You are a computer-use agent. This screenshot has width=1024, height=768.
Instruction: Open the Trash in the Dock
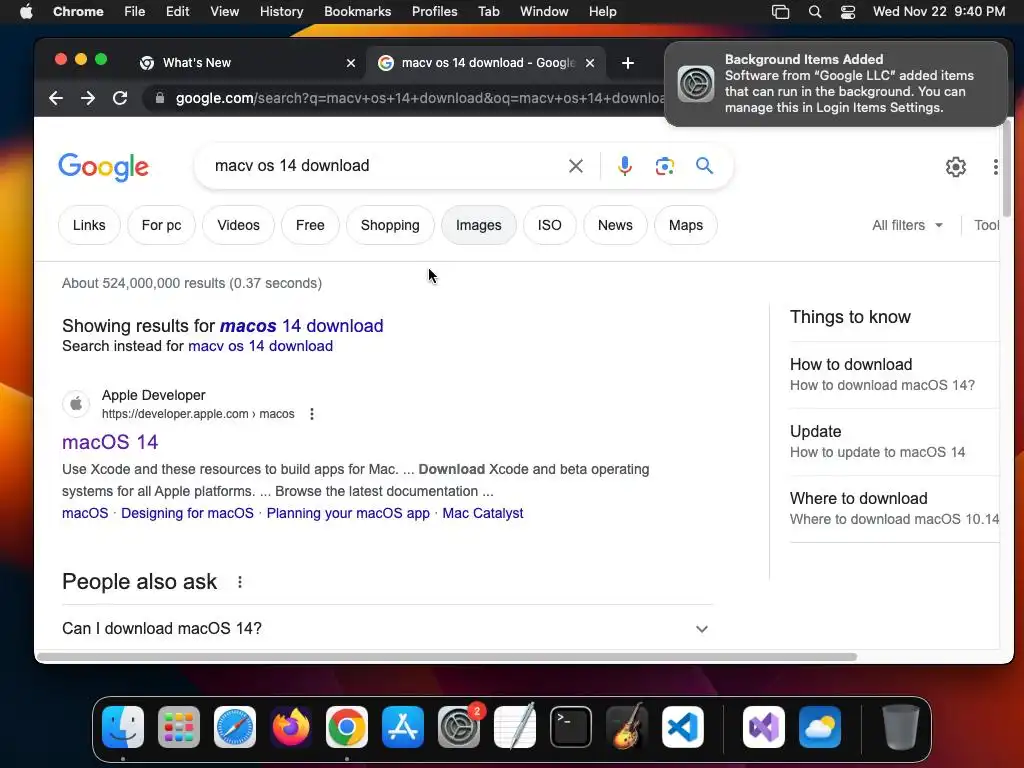click(901, 727)
